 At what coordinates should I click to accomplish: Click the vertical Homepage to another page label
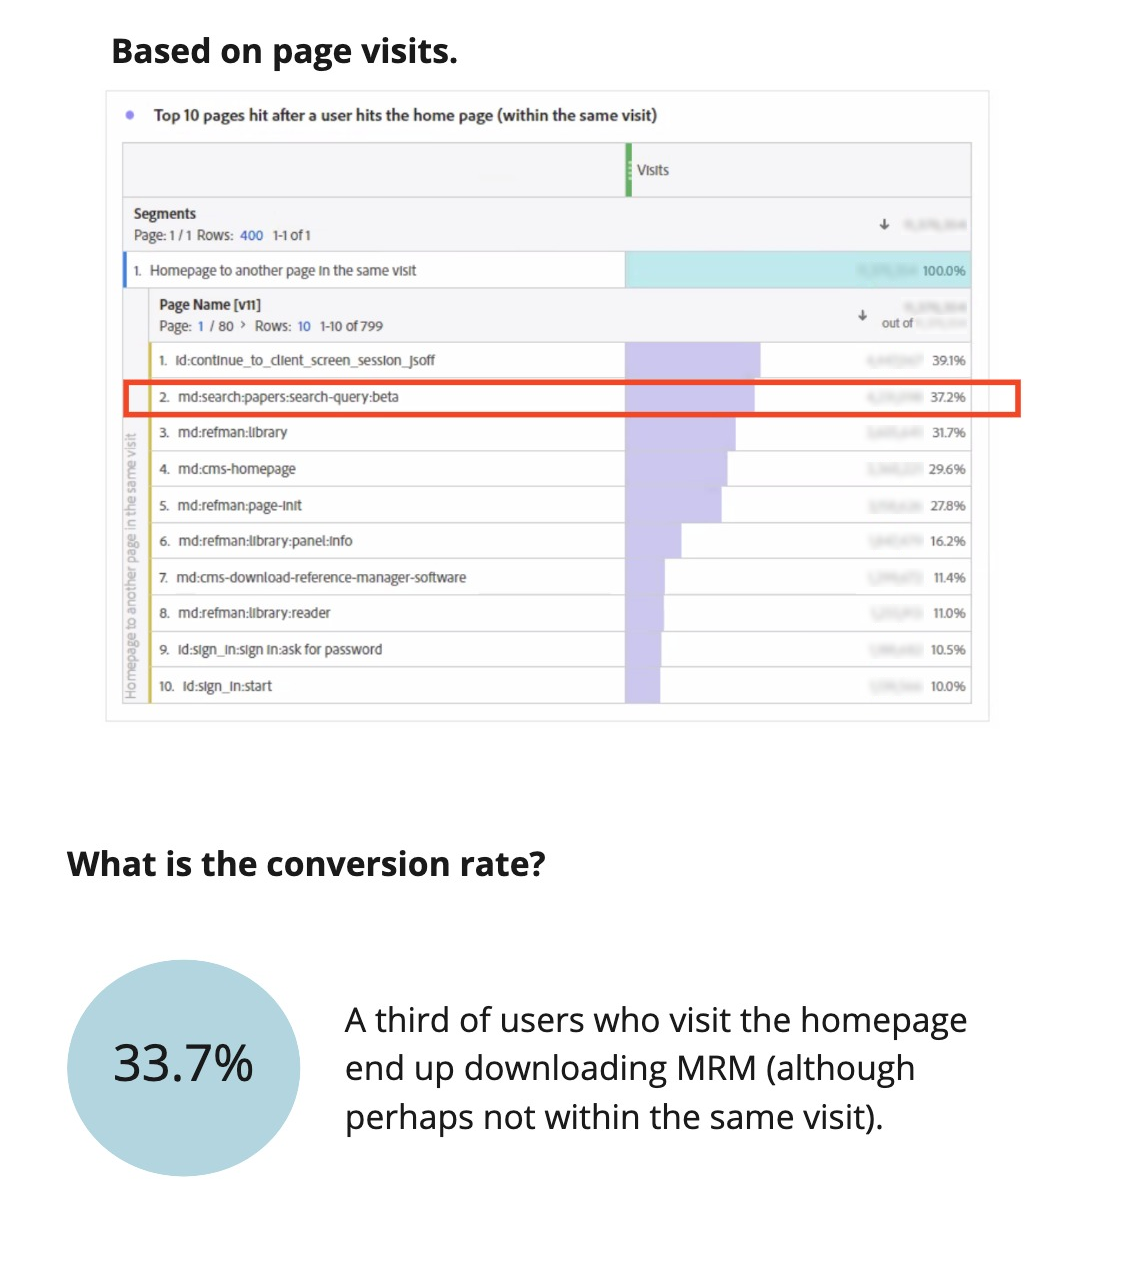click(130, 566)
